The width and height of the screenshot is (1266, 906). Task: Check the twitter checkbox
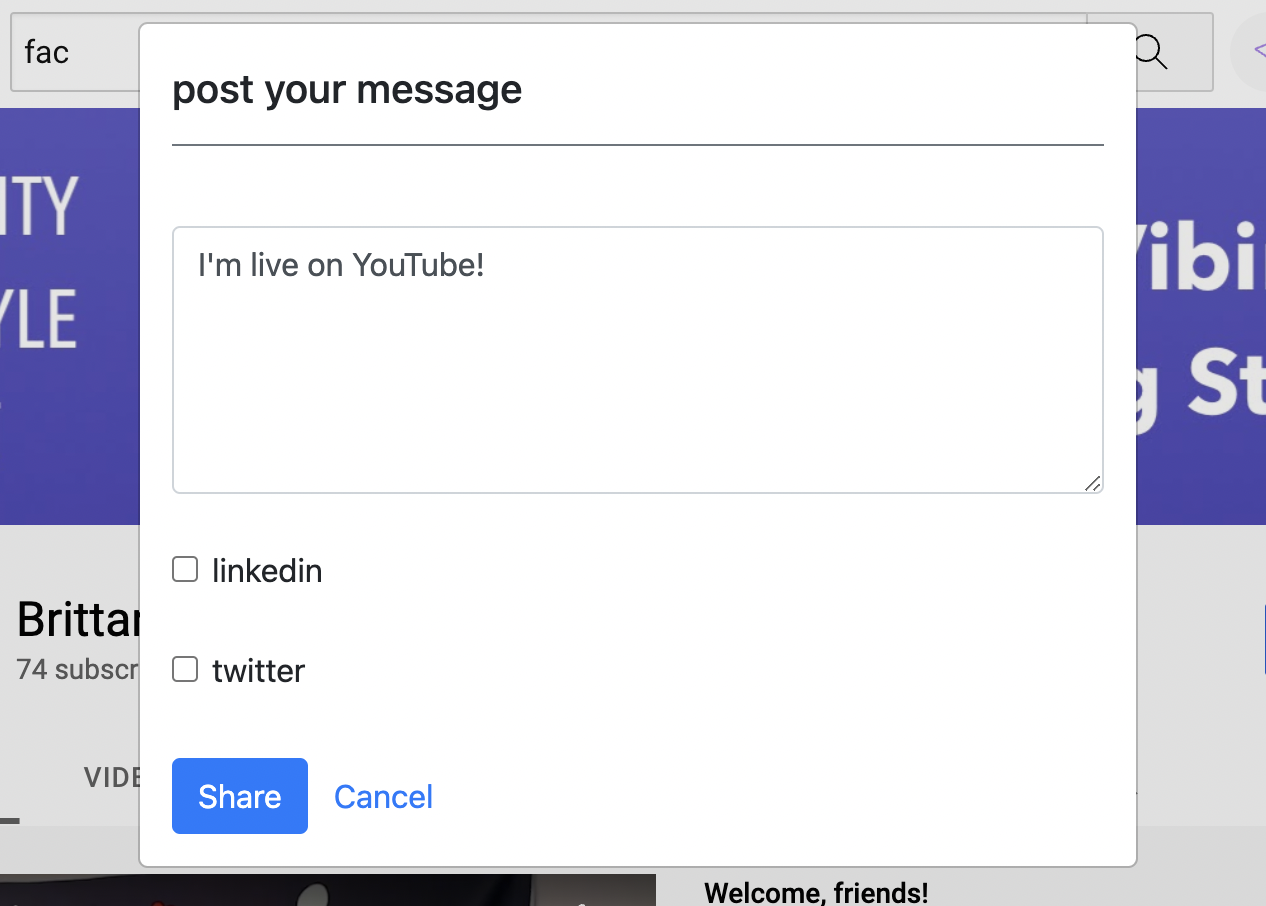coord(185,669)
